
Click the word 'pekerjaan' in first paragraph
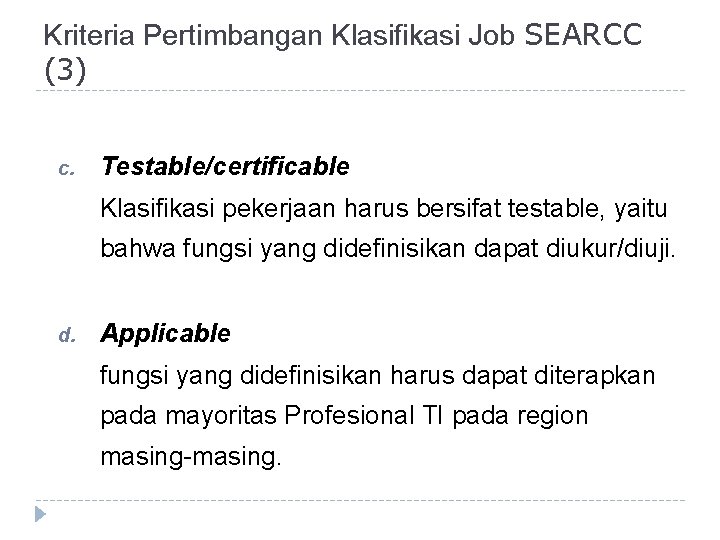pos(279,209)
